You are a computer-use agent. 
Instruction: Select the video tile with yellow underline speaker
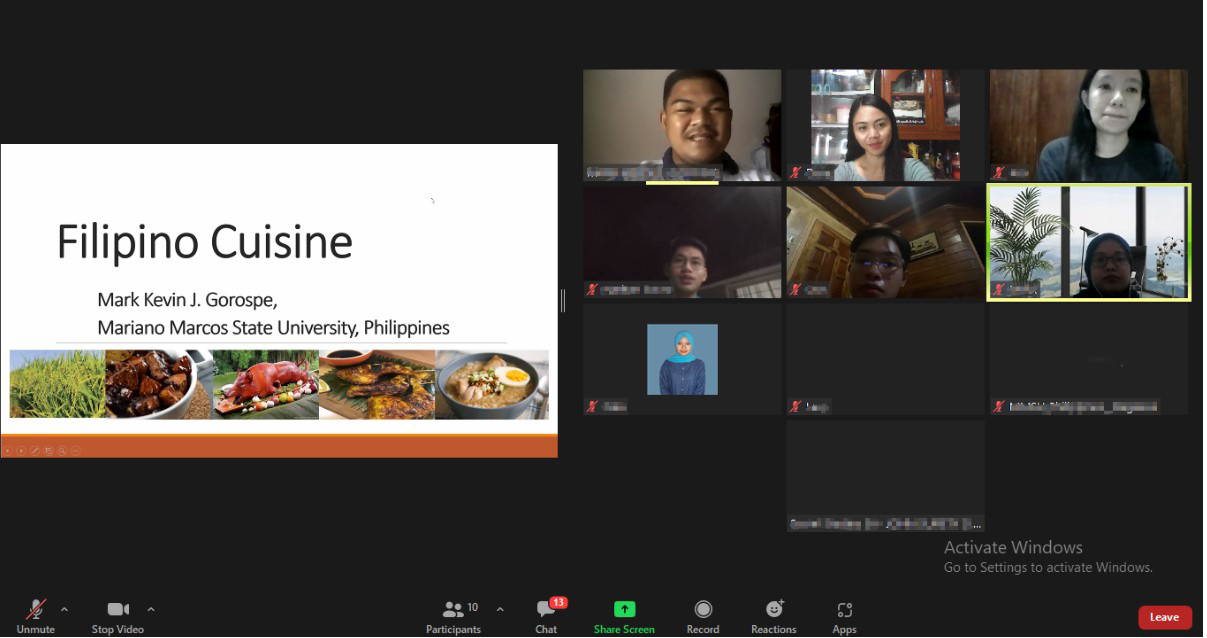pyautogui.click(x=682, y=125)
